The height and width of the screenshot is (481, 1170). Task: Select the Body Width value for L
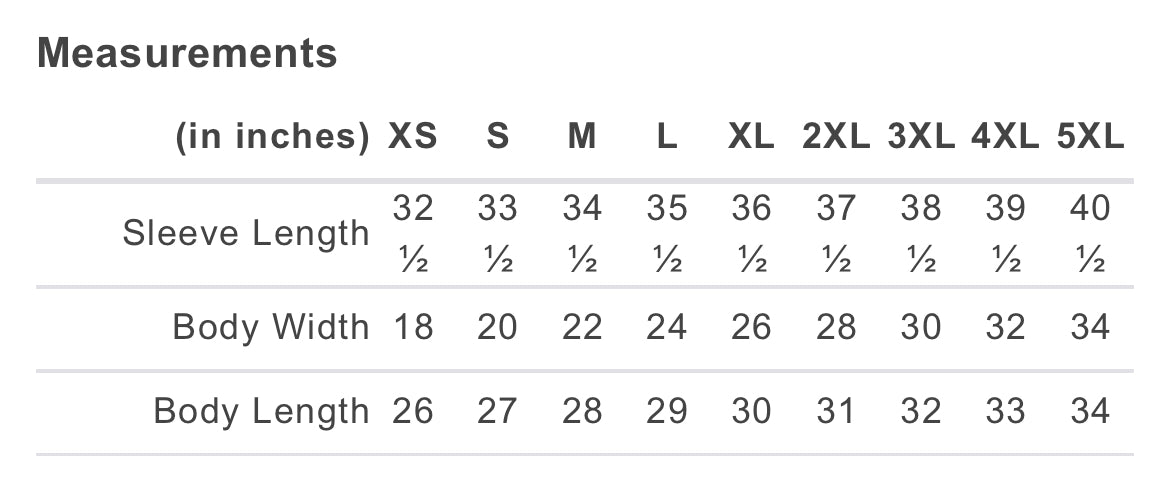point(667,327)
